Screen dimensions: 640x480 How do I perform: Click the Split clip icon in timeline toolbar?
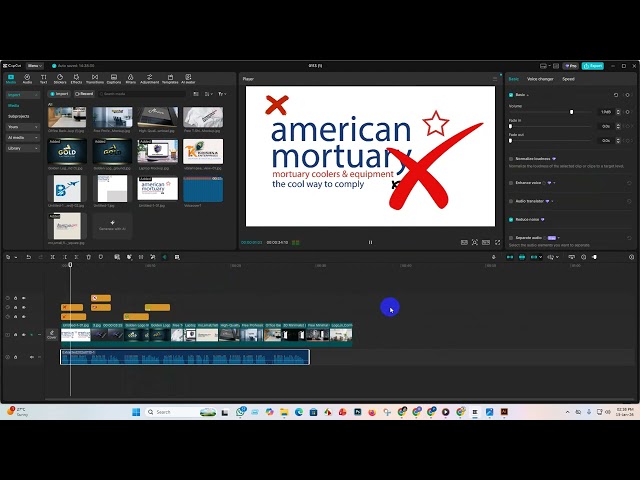tap(53, 257)
